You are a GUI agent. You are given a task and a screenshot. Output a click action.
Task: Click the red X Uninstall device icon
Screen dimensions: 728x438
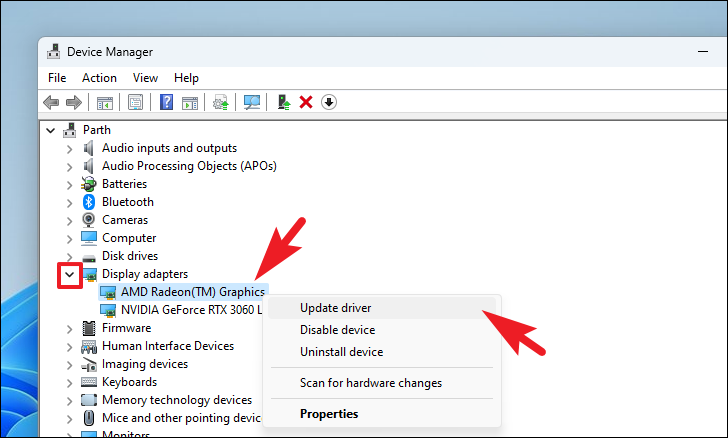(x=306, y=102)
